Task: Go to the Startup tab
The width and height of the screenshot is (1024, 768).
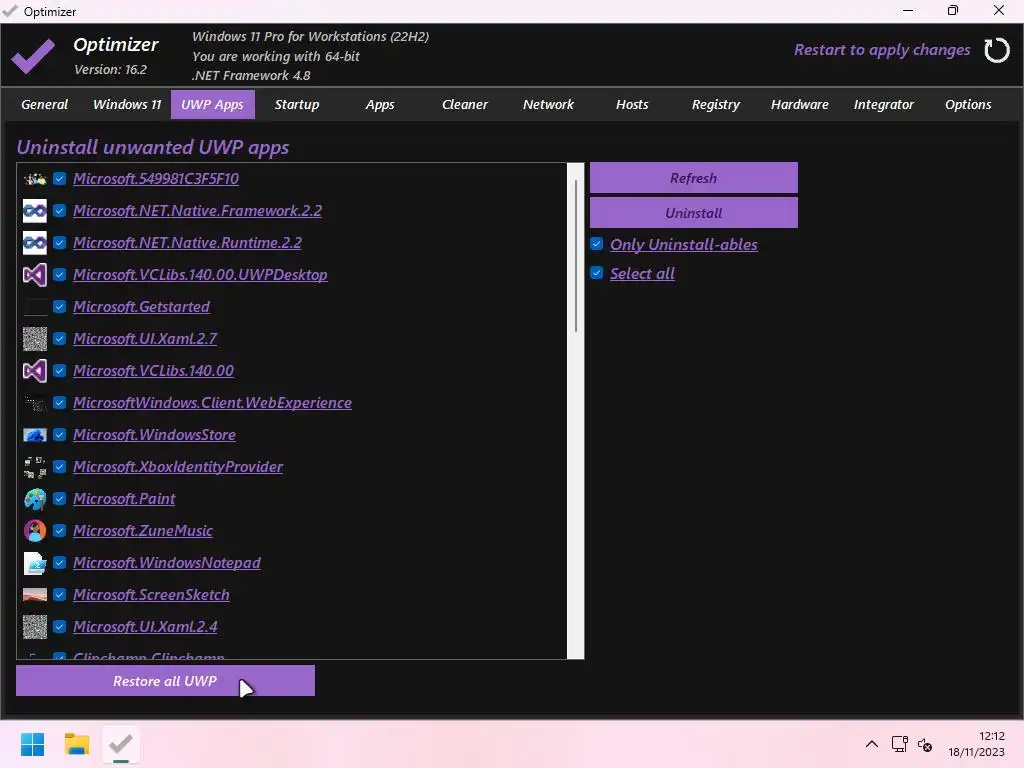Action: 296,104
